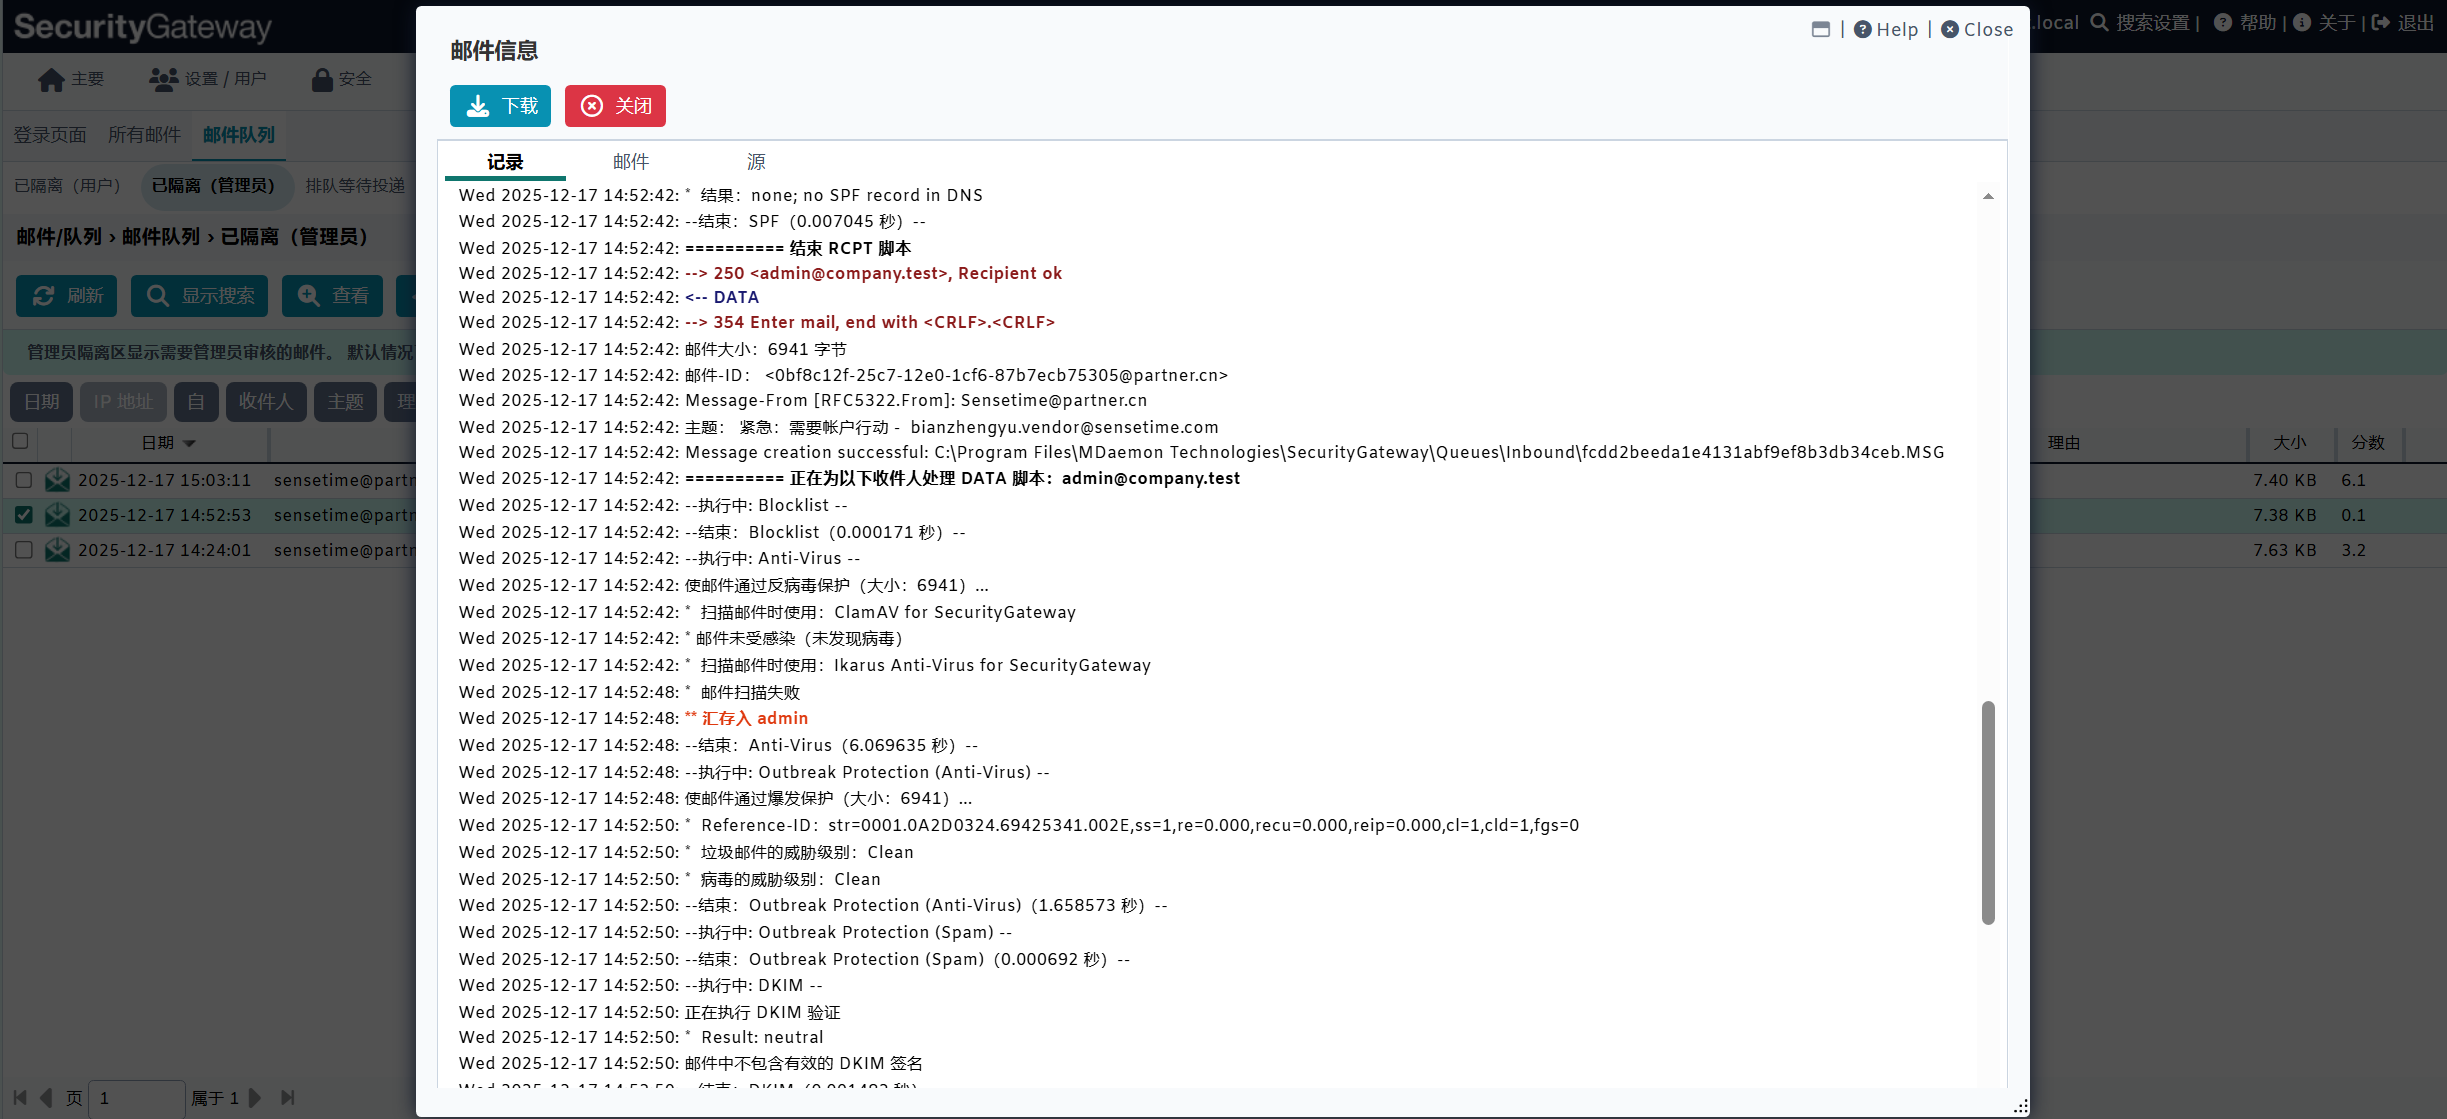The width and height of the screenshot is (2447, 1119).
Task: Click the log scroll-up arrow
Action: click(x=1988, y=196)
